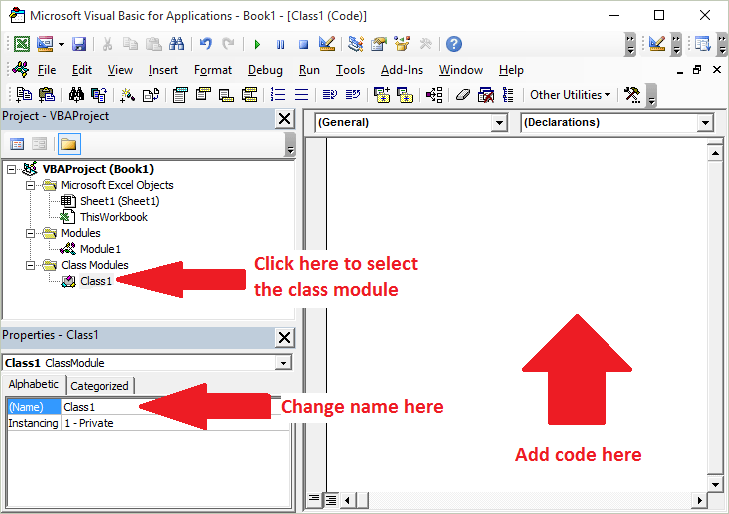Click the Full Module View button
This screenshot has height=514, width=729.
pyautogui.click(x=331, y=500)
